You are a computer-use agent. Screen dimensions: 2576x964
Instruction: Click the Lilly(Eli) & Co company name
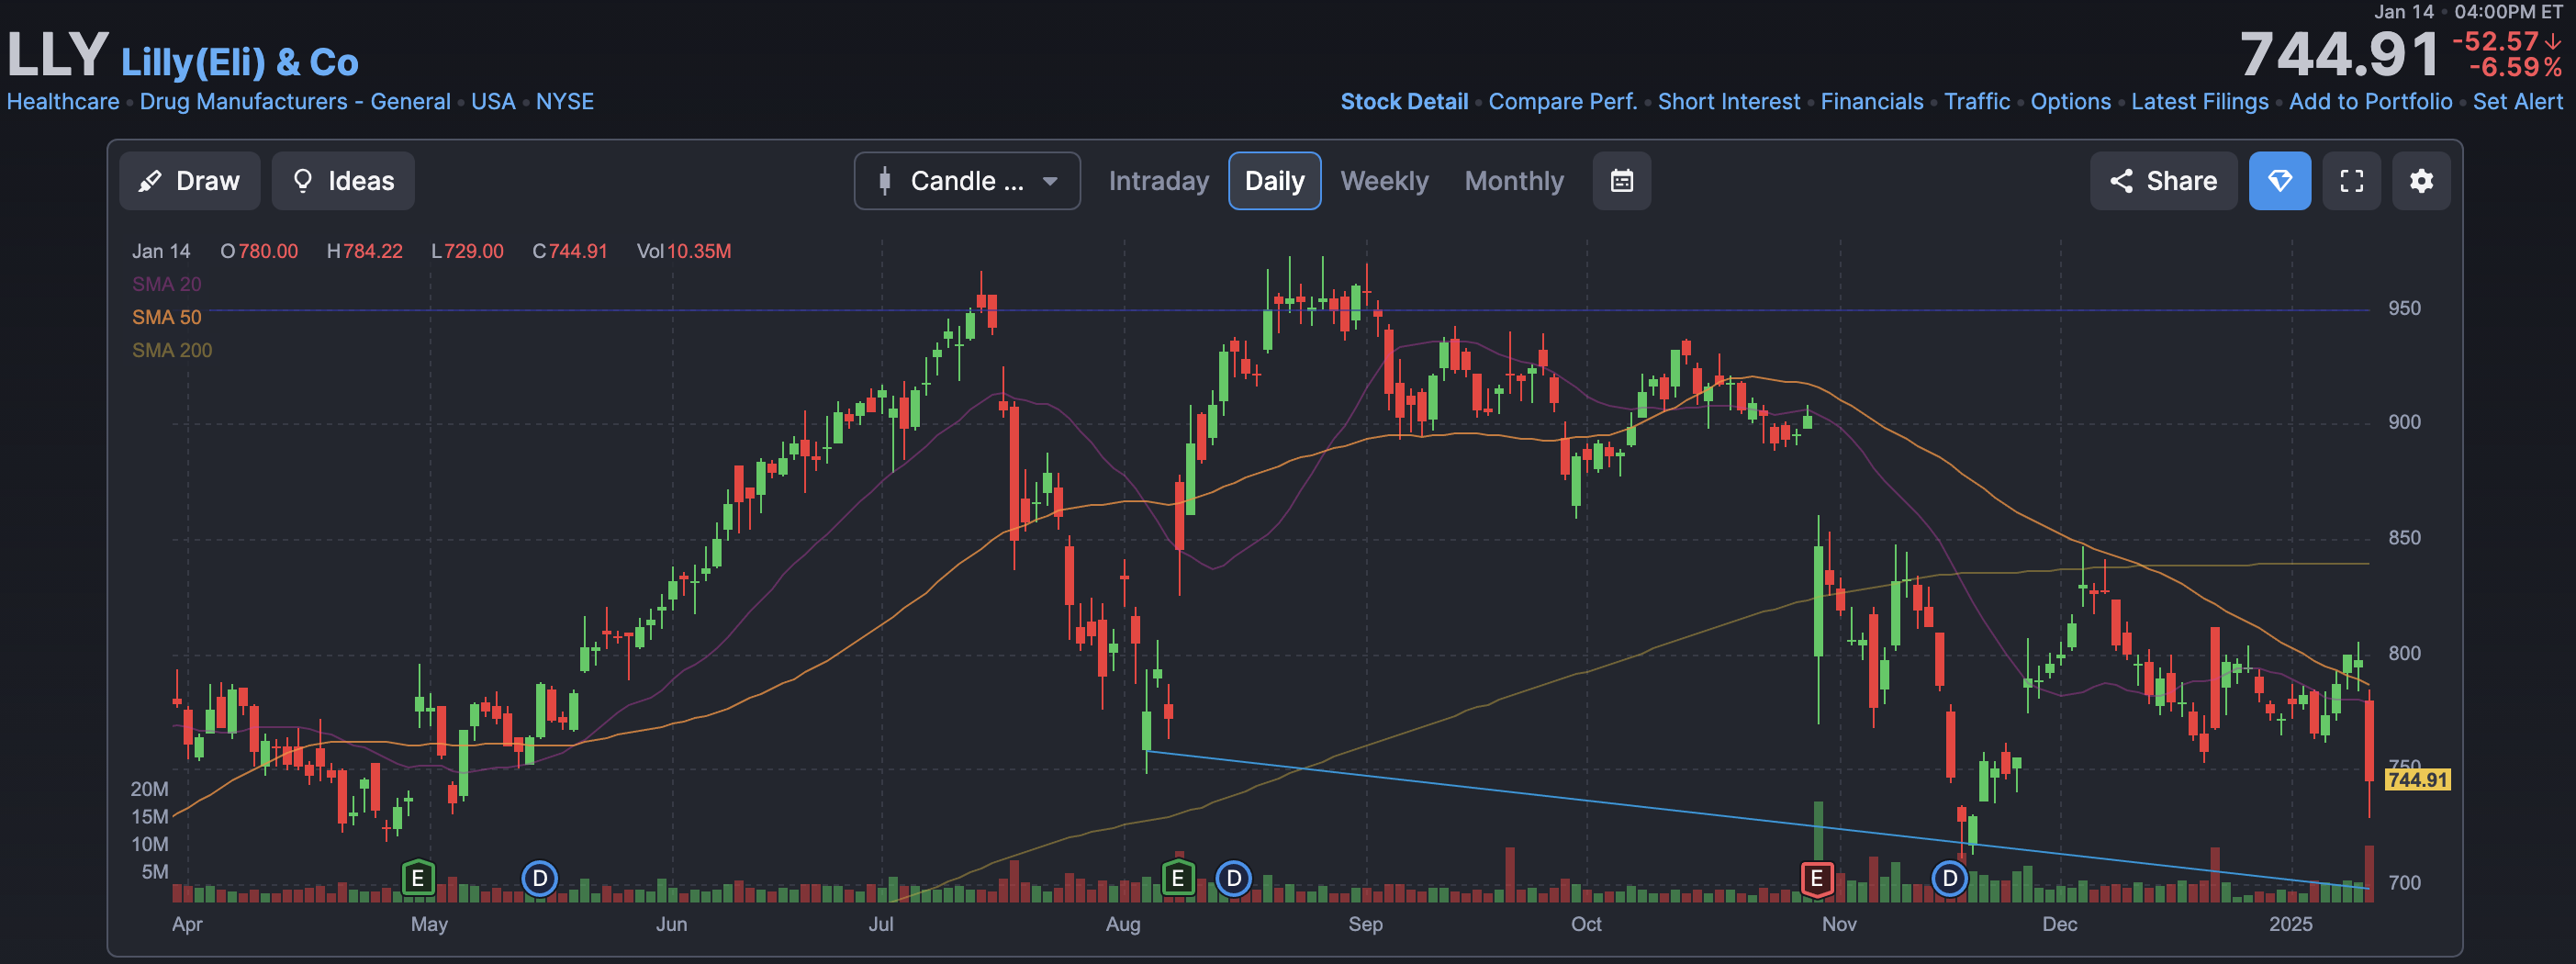[x=239, y=62]
